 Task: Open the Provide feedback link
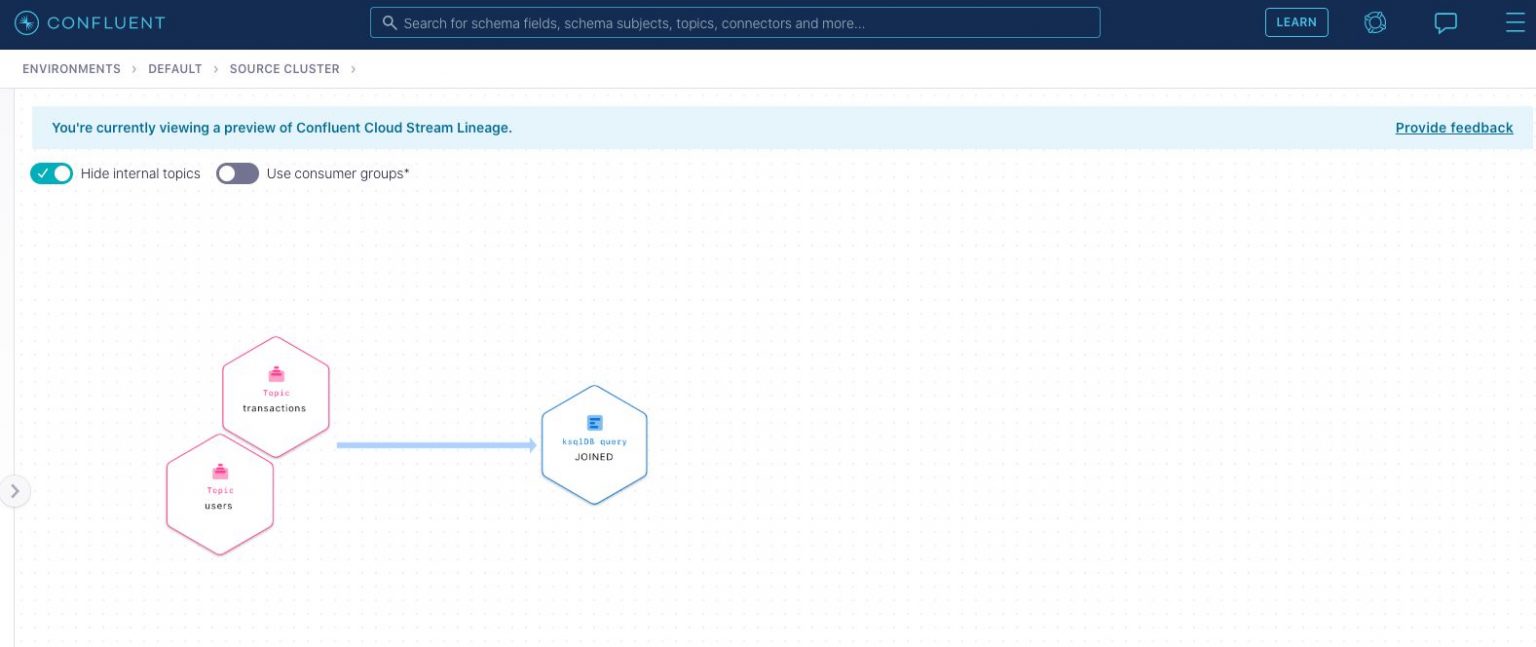[1454, 128]
